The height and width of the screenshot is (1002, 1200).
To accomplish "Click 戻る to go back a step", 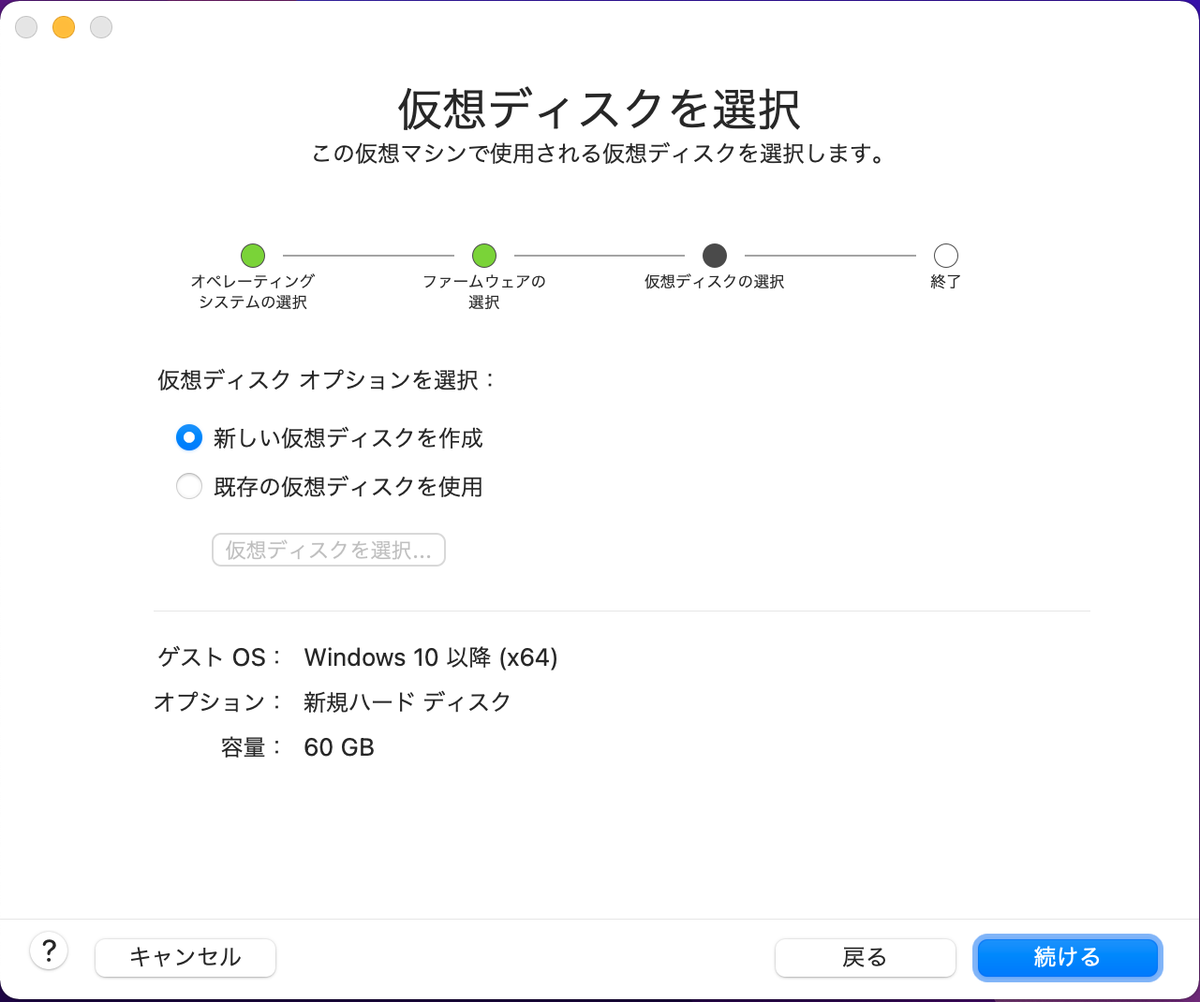I will point(865,957).
